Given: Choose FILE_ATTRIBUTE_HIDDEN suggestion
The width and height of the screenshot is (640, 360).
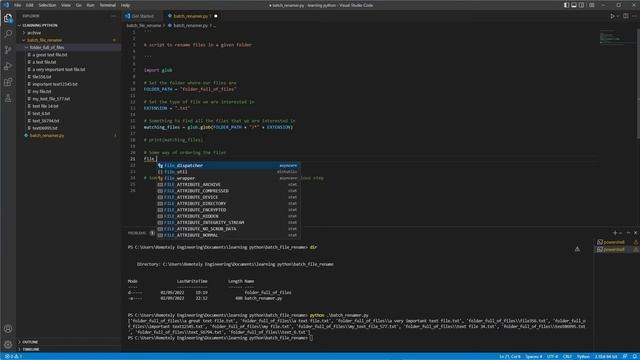Looking at the screenshot, I should (229, 216).
